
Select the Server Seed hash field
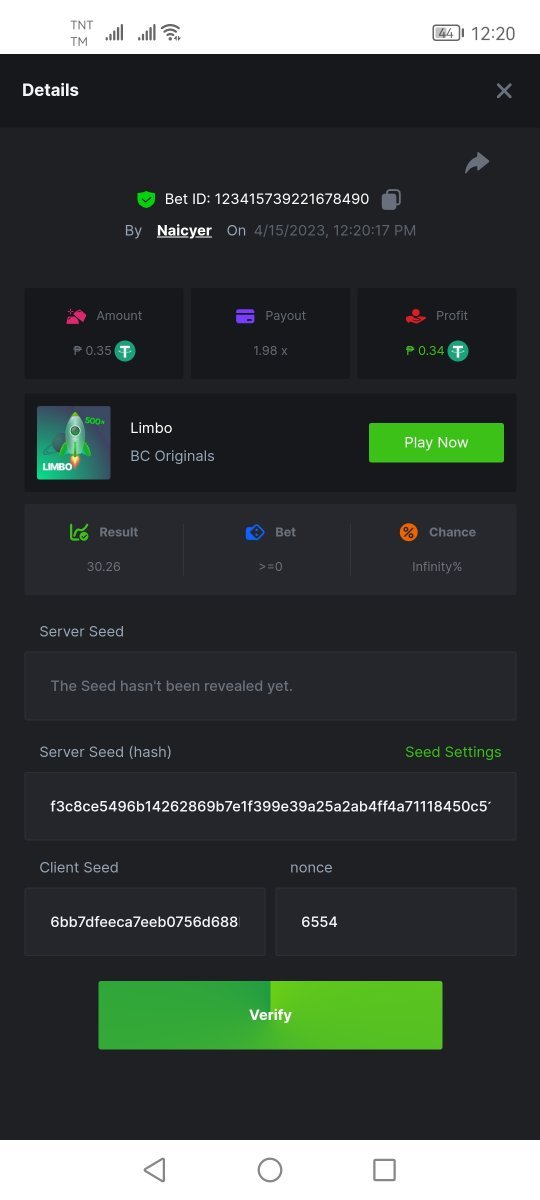[x=270, y=806]
